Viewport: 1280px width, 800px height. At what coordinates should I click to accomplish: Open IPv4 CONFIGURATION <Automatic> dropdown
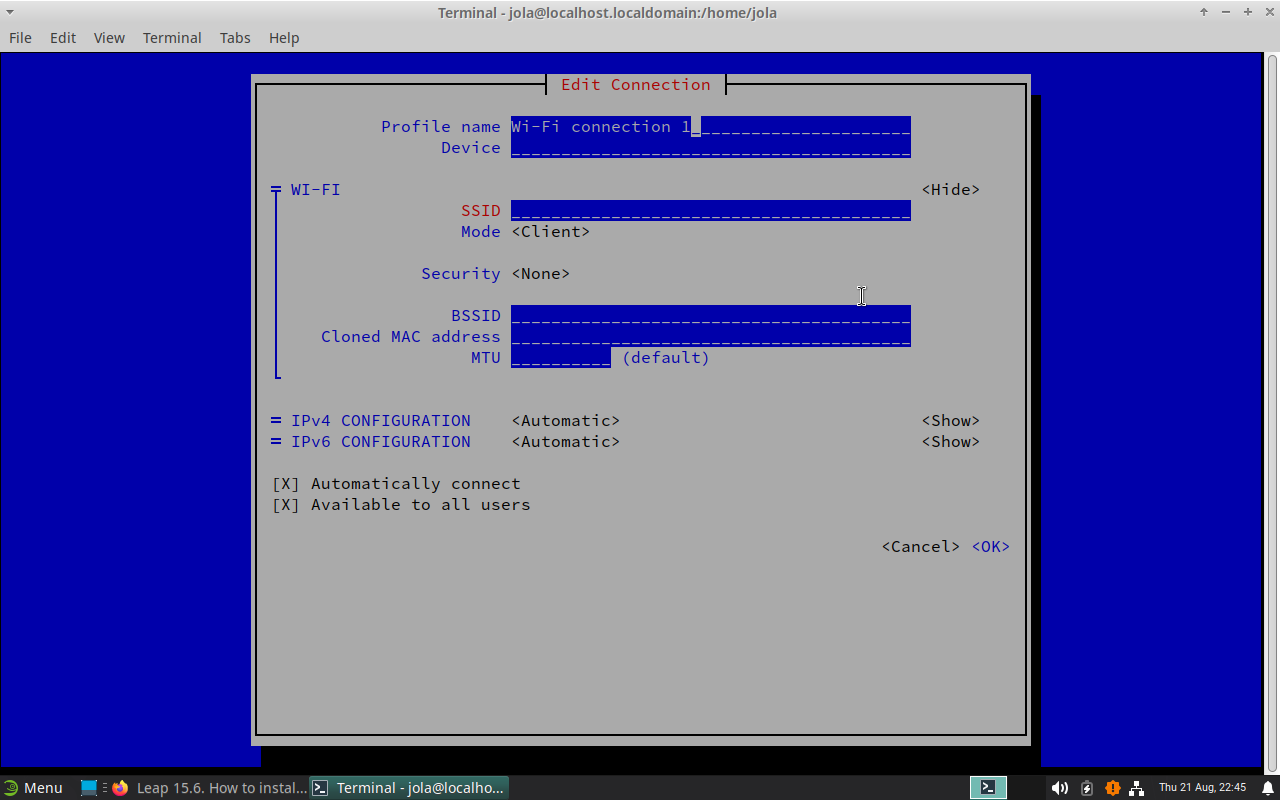[x=565, y=421]
